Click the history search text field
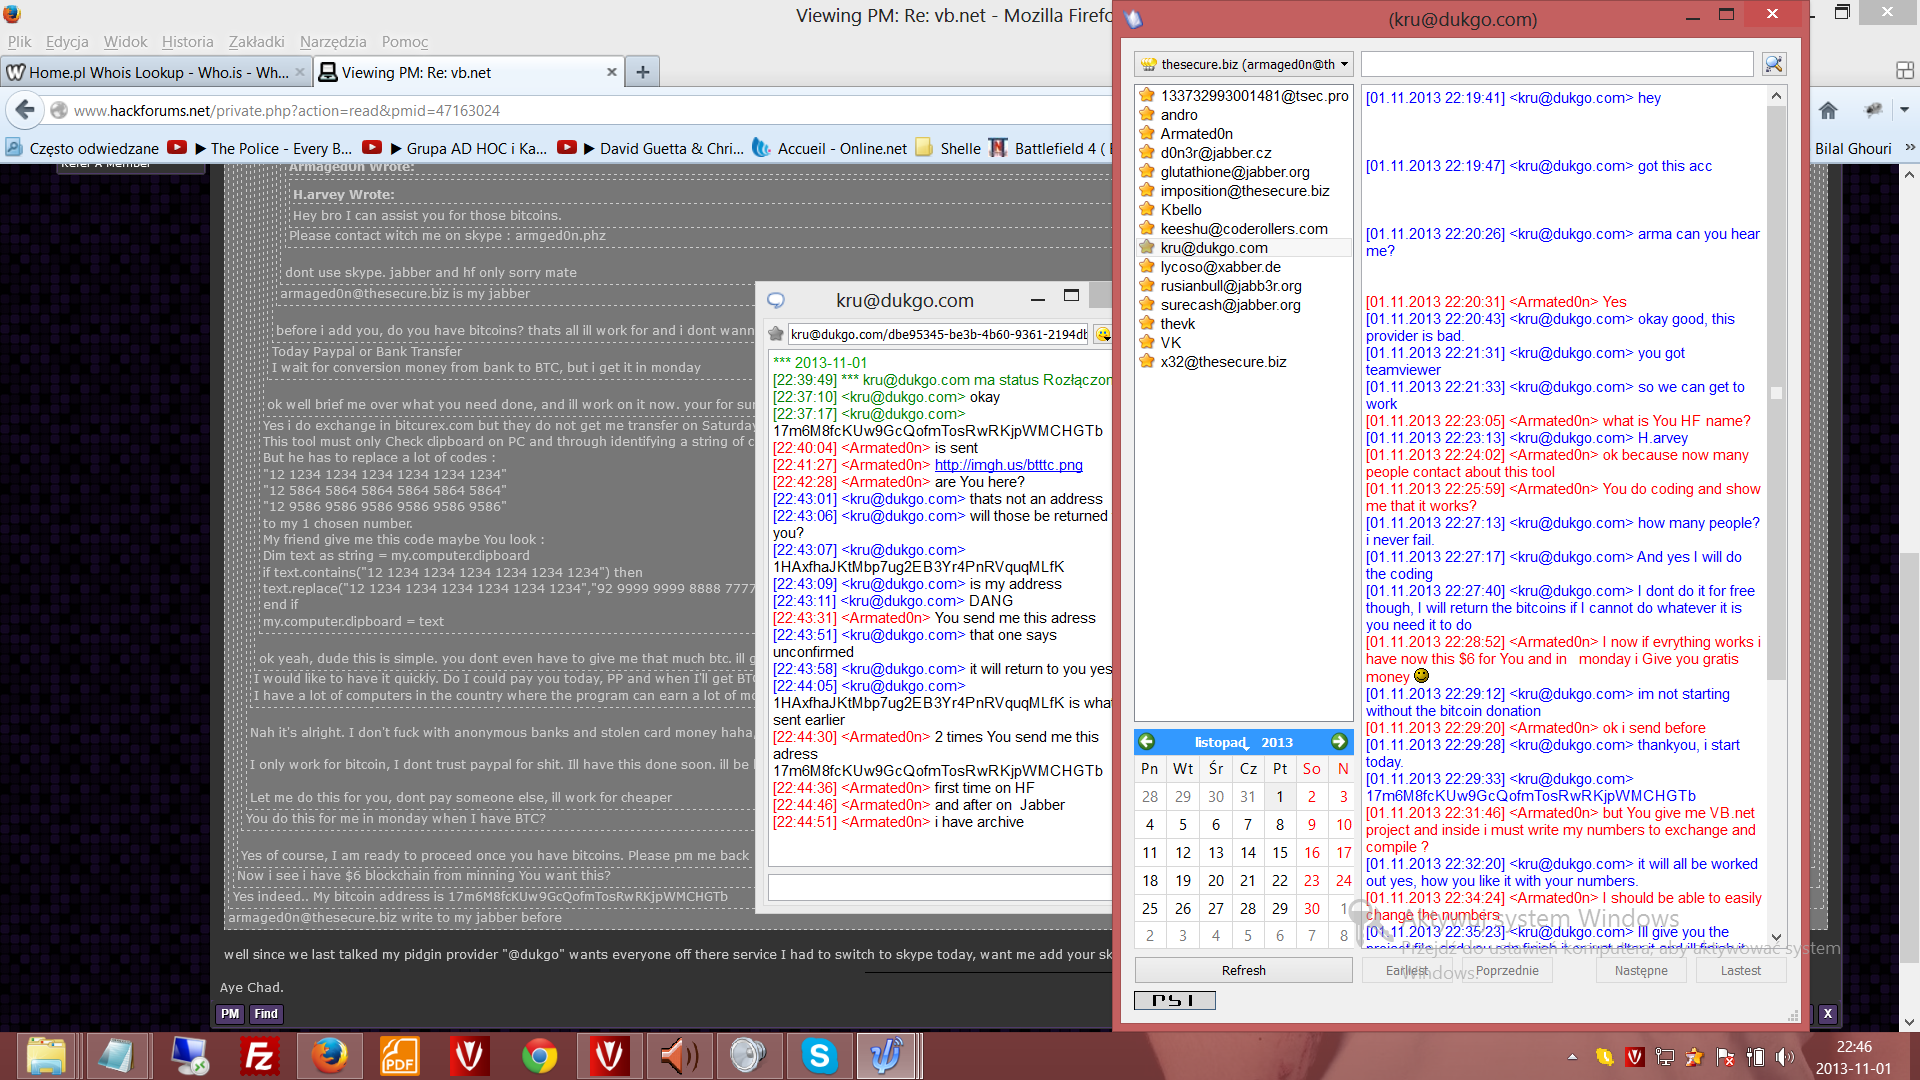 [1556, 64]
